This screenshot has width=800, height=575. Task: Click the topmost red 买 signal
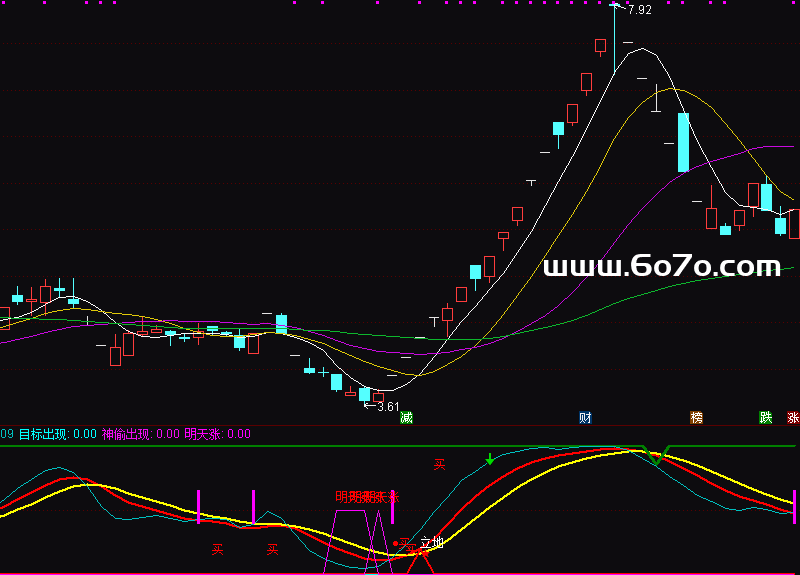click(438, 464)
